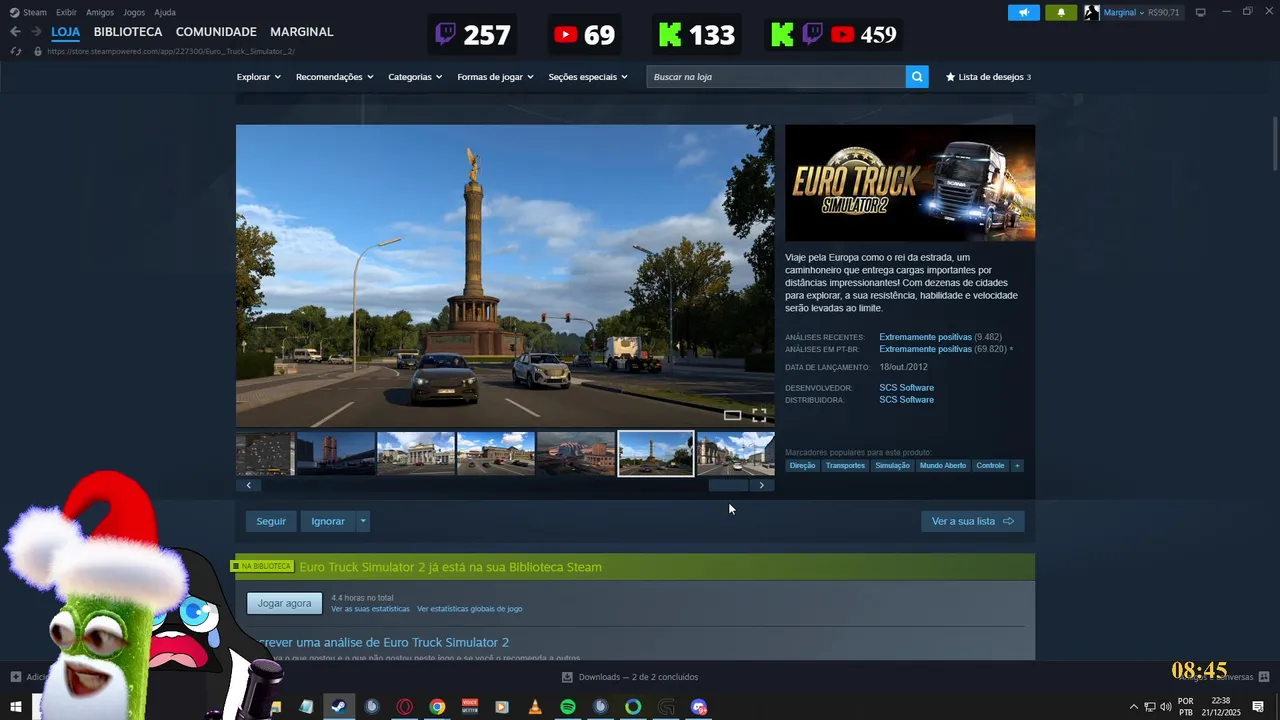
Task: Open the Windows Start menu
Action: pyautogui.click(x=16, y=707)
